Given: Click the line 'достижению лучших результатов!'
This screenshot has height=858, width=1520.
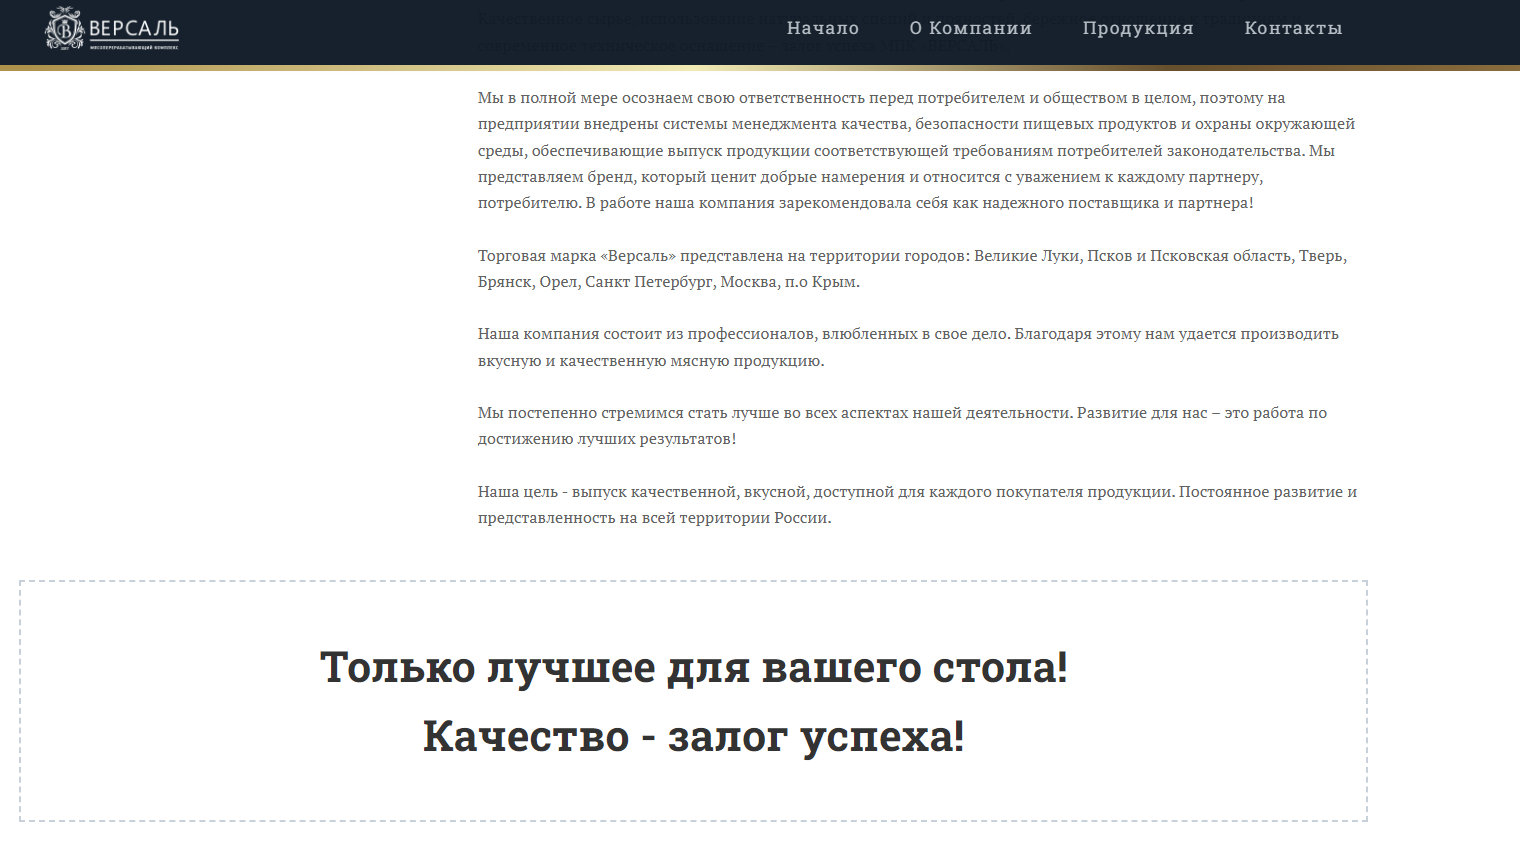Looking at the screenshot, I should 607,438.
